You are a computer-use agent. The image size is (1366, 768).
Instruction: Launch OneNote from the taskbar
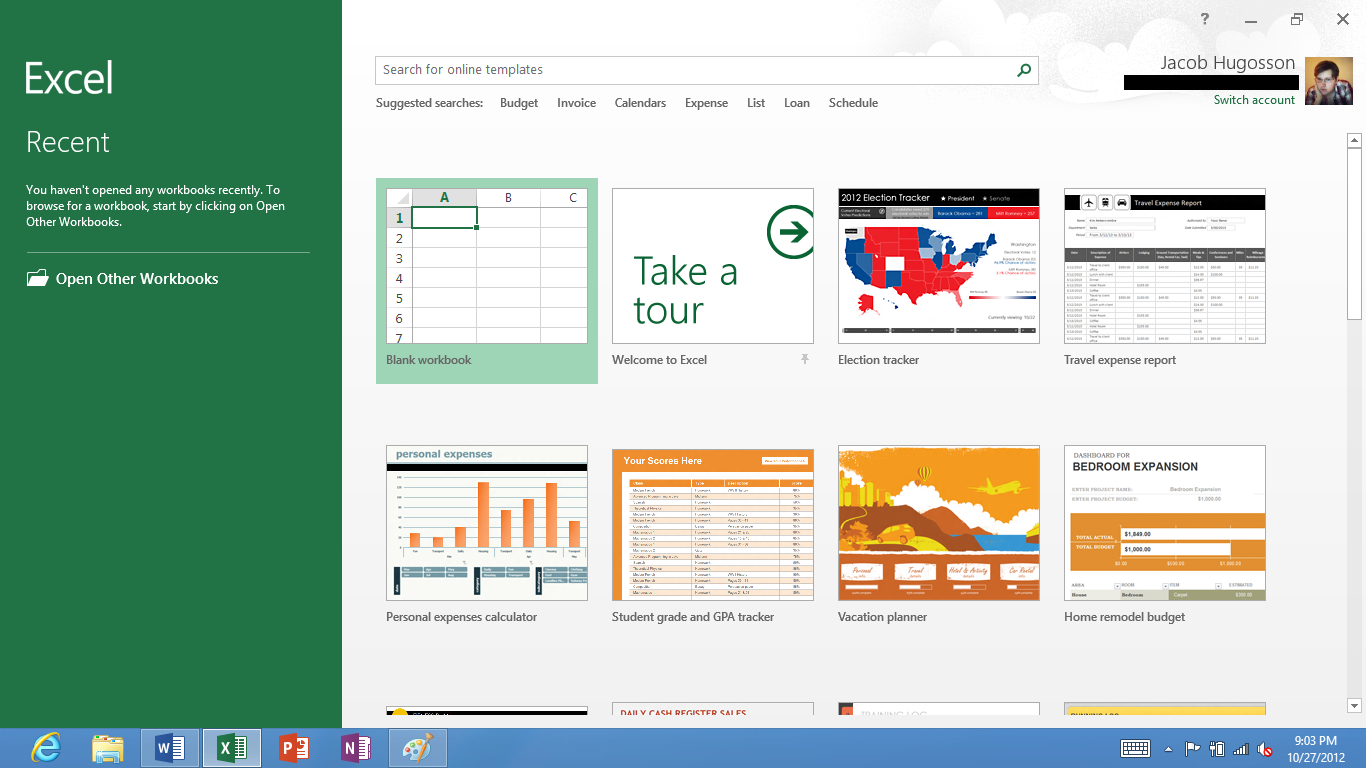click(355, 747)
